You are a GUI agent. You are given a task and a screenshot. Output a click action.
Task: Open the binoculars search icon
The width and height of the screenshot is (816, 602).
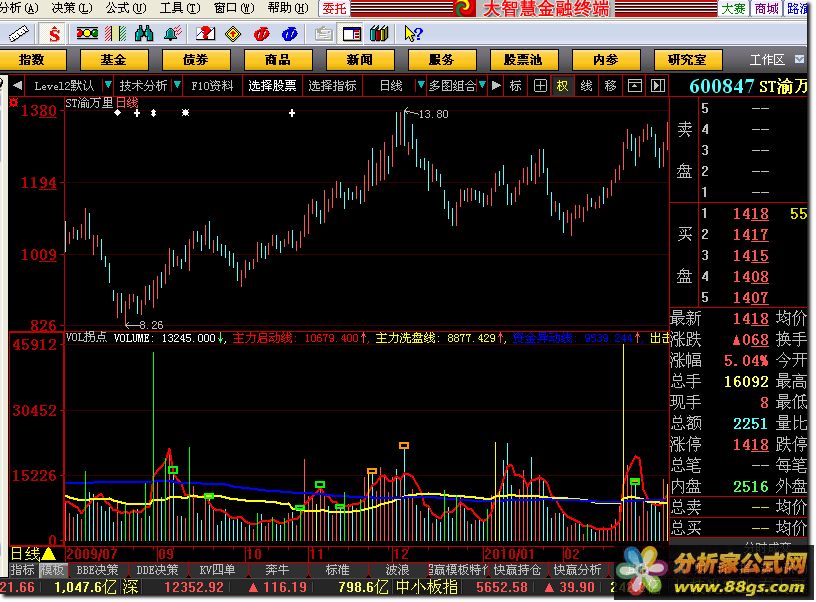tap(144, 34)
